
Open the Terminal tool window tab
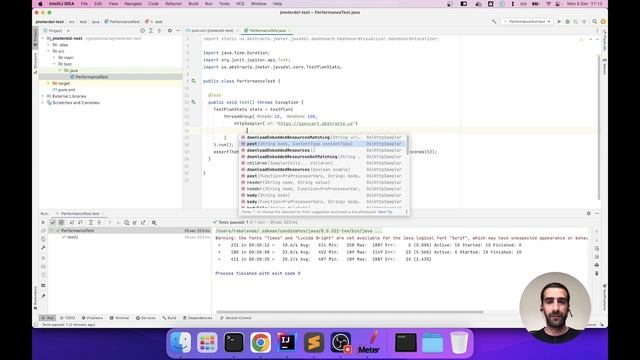pos(119,318)
